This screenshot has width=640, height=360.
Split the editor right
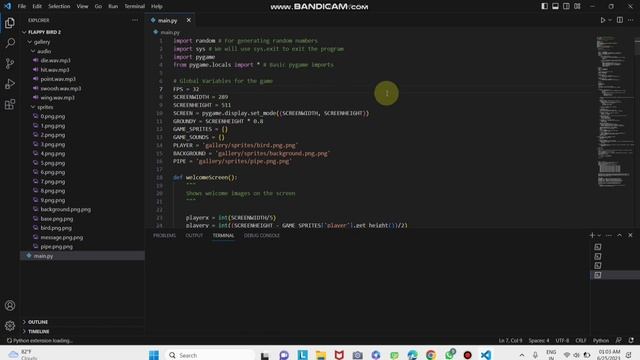pos(620,20)
